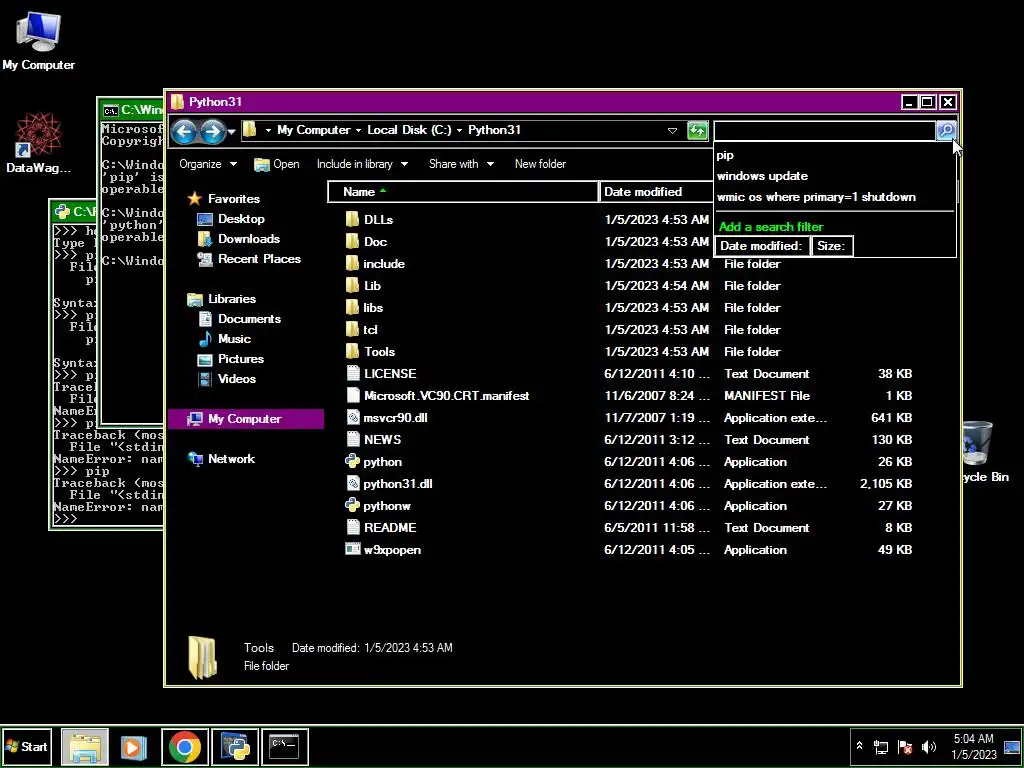Select the pythonw application icon
Viewport: 1024px width, 768px height.
click(353, 505)
